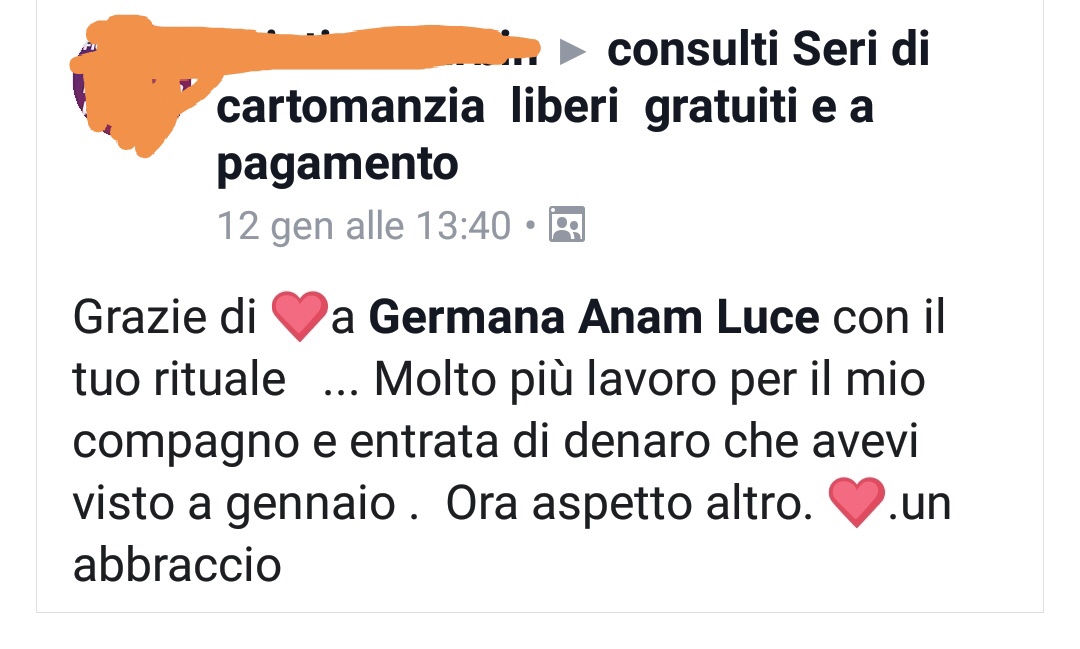Click the text "tuo rituale"
This screenshot has width=1080, height=649.
(179, 379)
